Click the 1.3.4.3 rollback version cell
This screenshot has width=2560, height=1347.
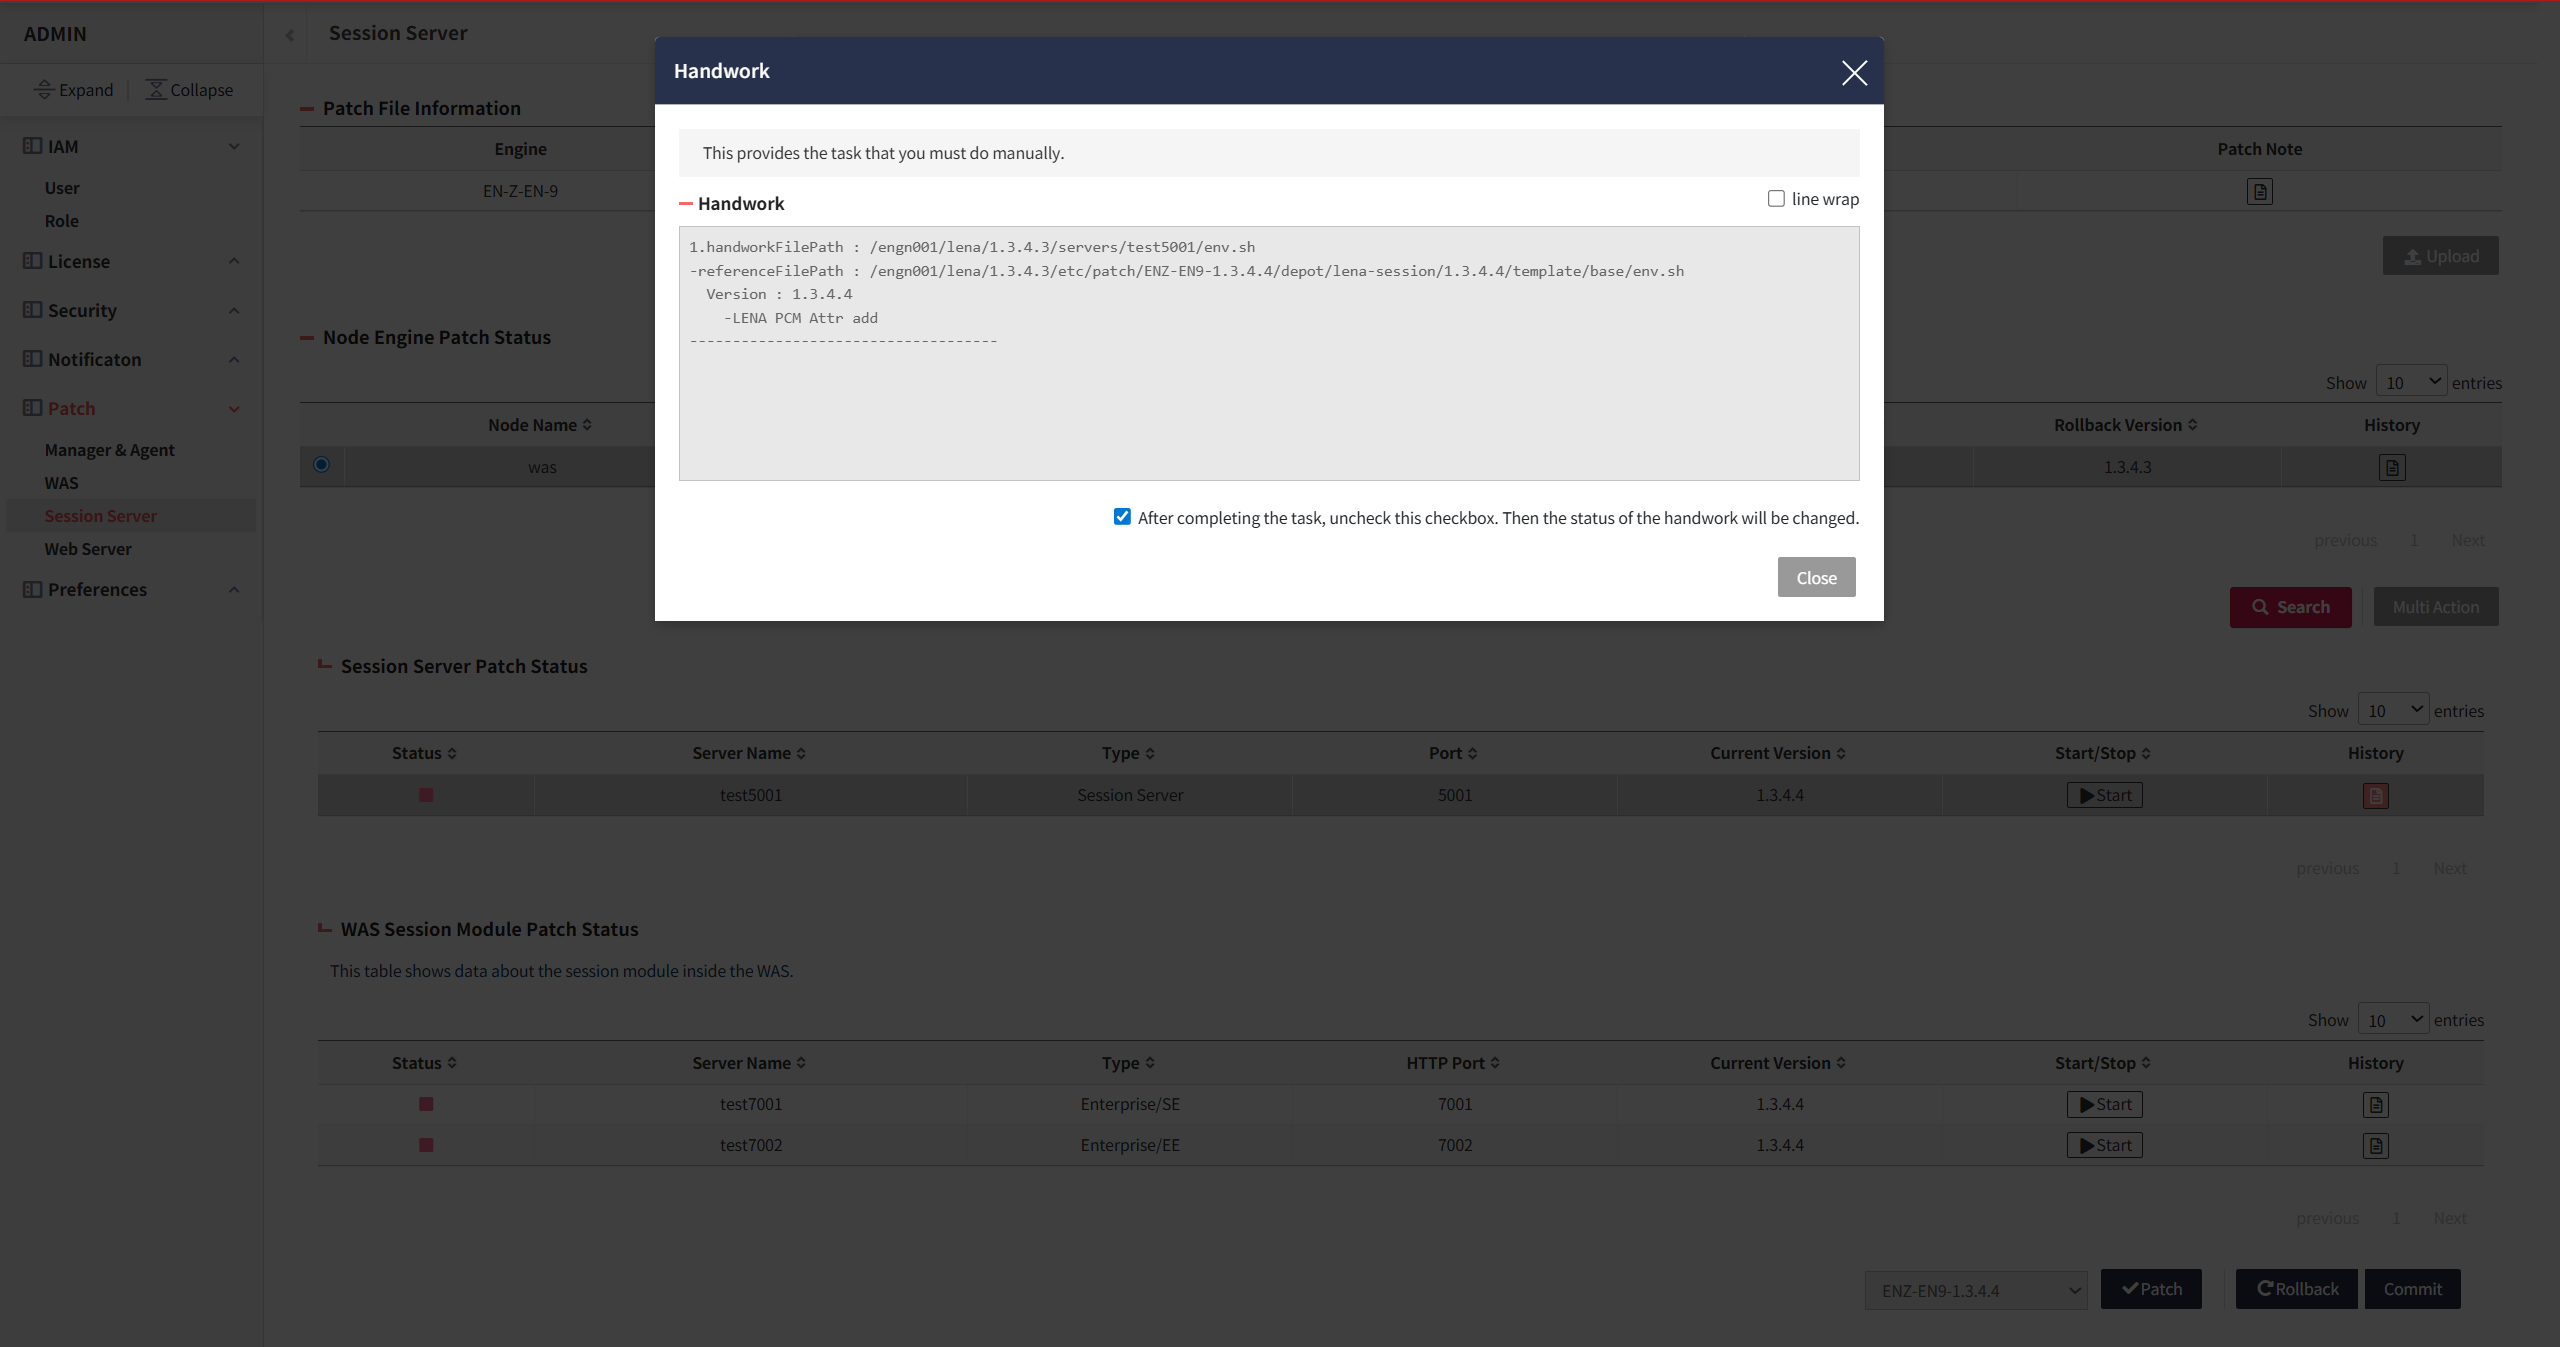(x=2128, y=467)
